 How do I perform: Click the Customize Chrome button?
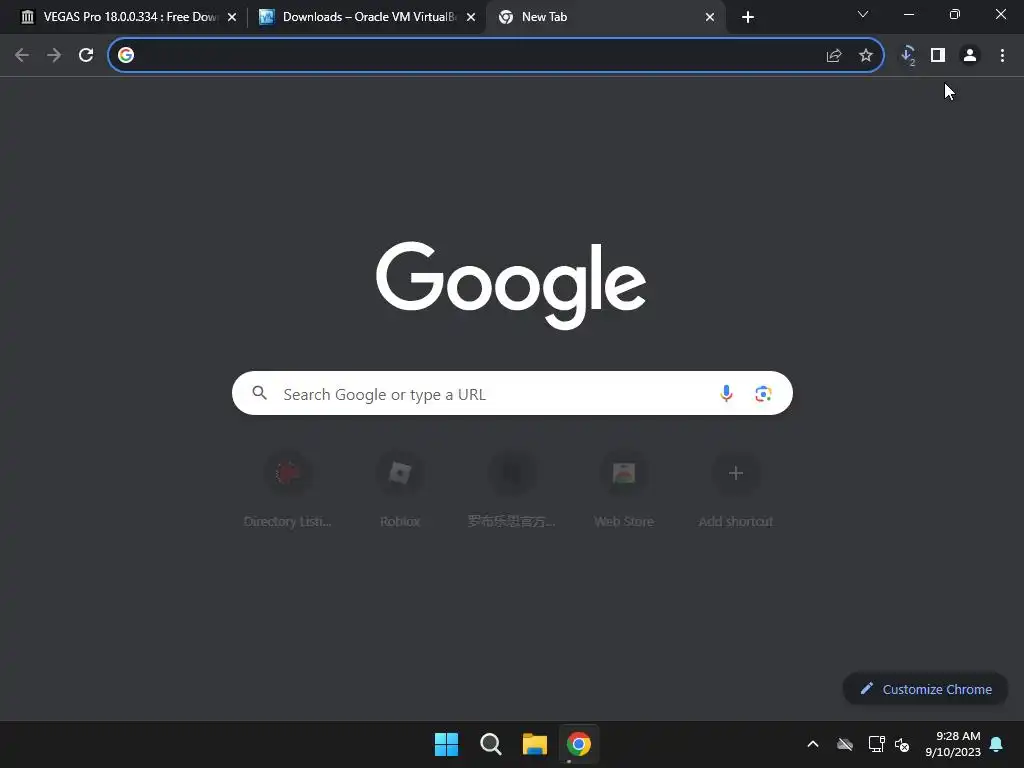click(925, 689)
